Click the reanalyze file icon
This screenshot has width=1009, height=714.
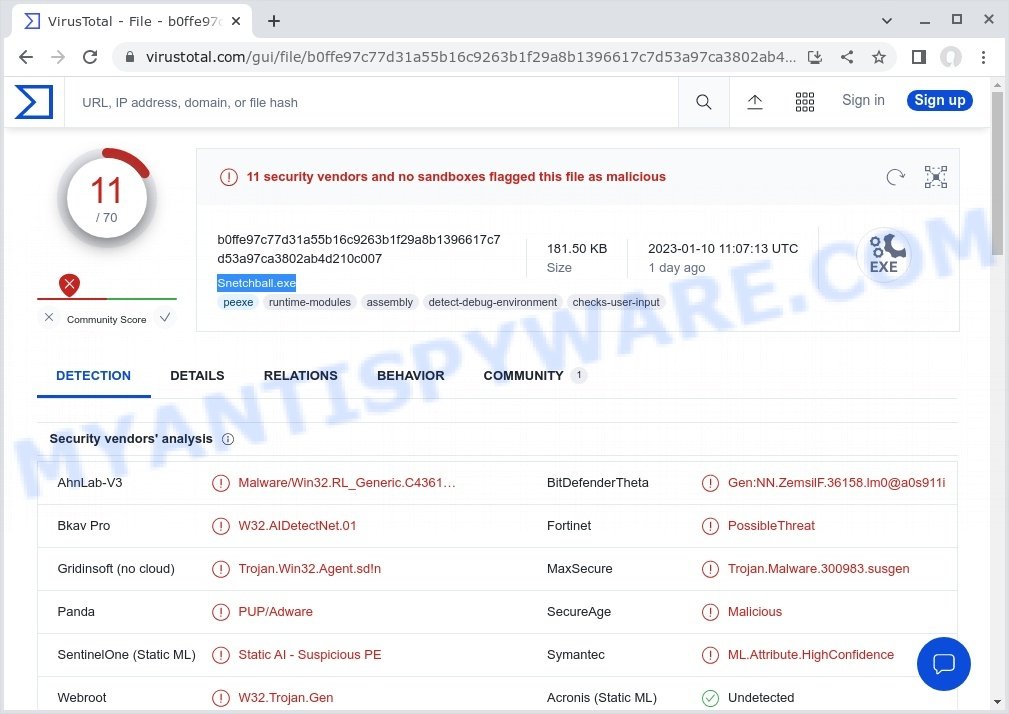pos(895,177)
